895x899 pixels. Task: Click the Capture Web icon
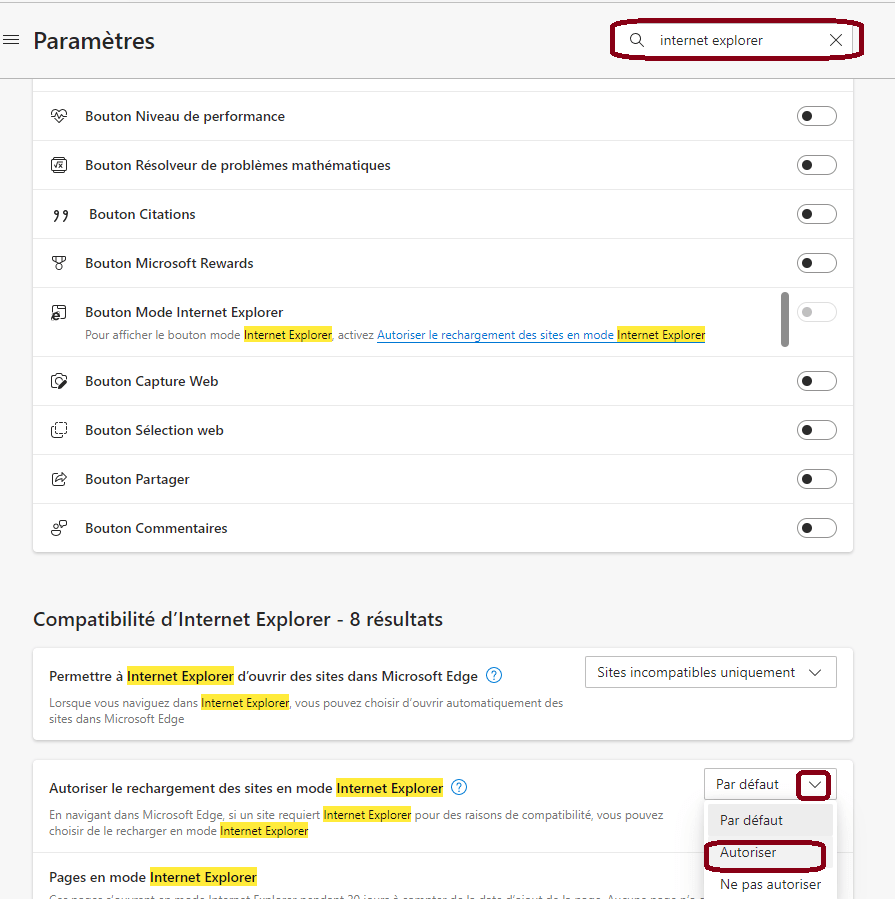(x=59, y=381)
